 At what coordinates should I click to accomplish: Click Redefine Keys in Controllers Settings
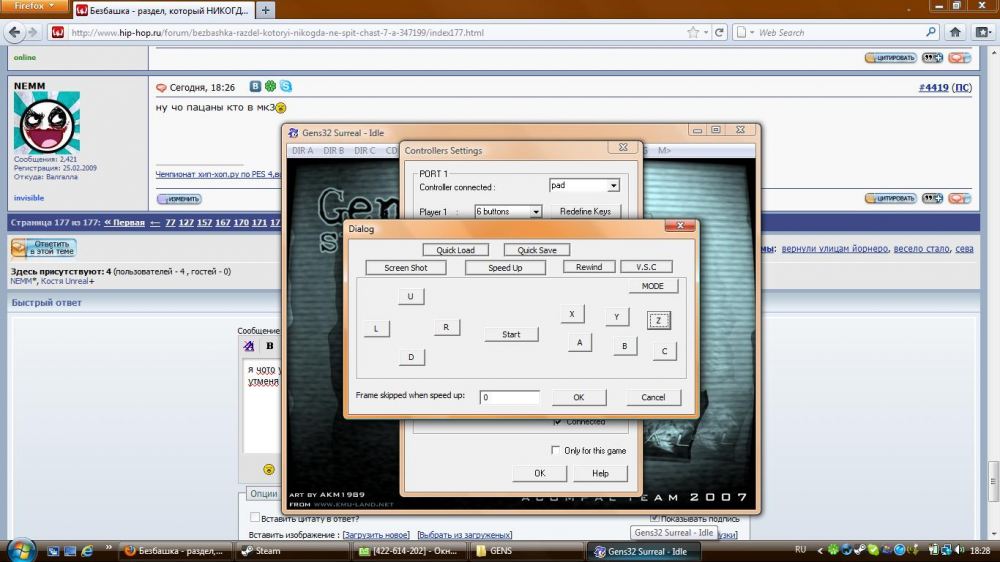[585, 211]
